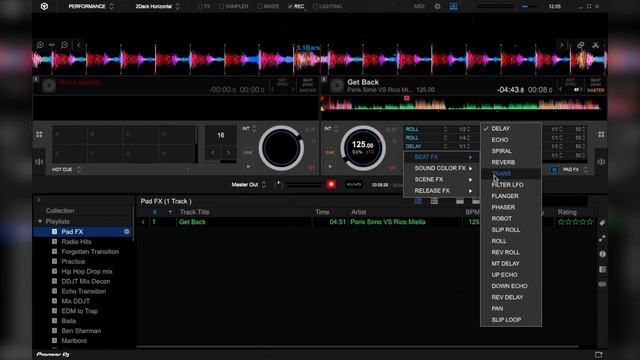Set star rating for Get Back

coord(575,222)
